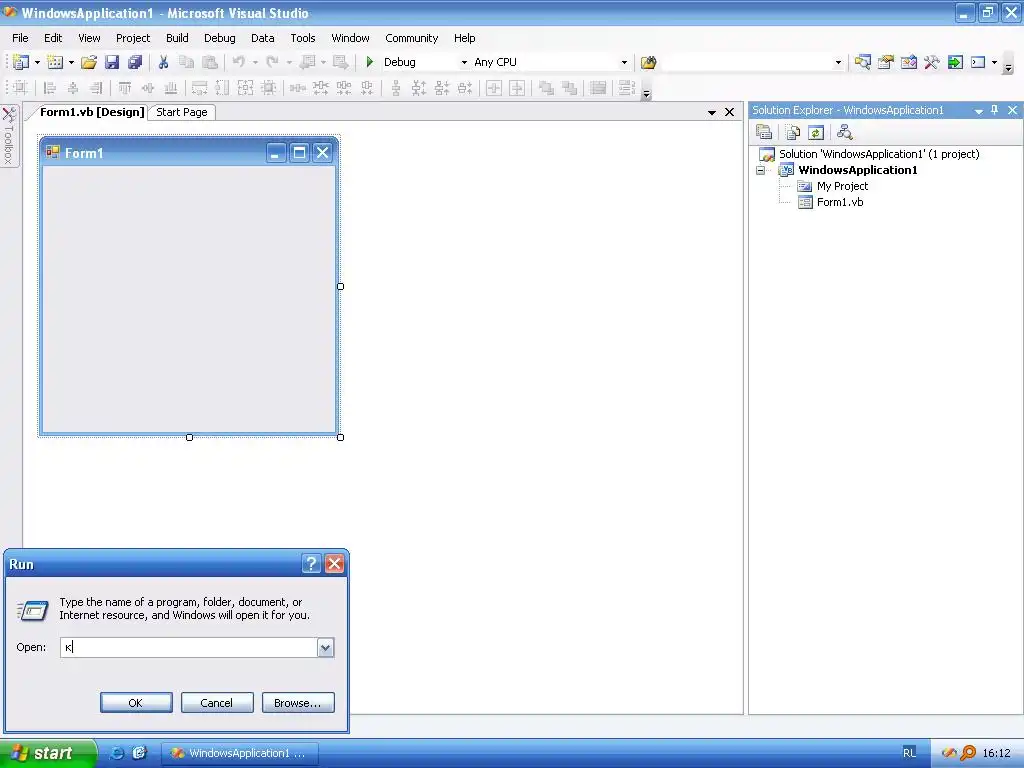Click the Redo arrow icon
This screenshot has width=1024, height=768.
272,62
